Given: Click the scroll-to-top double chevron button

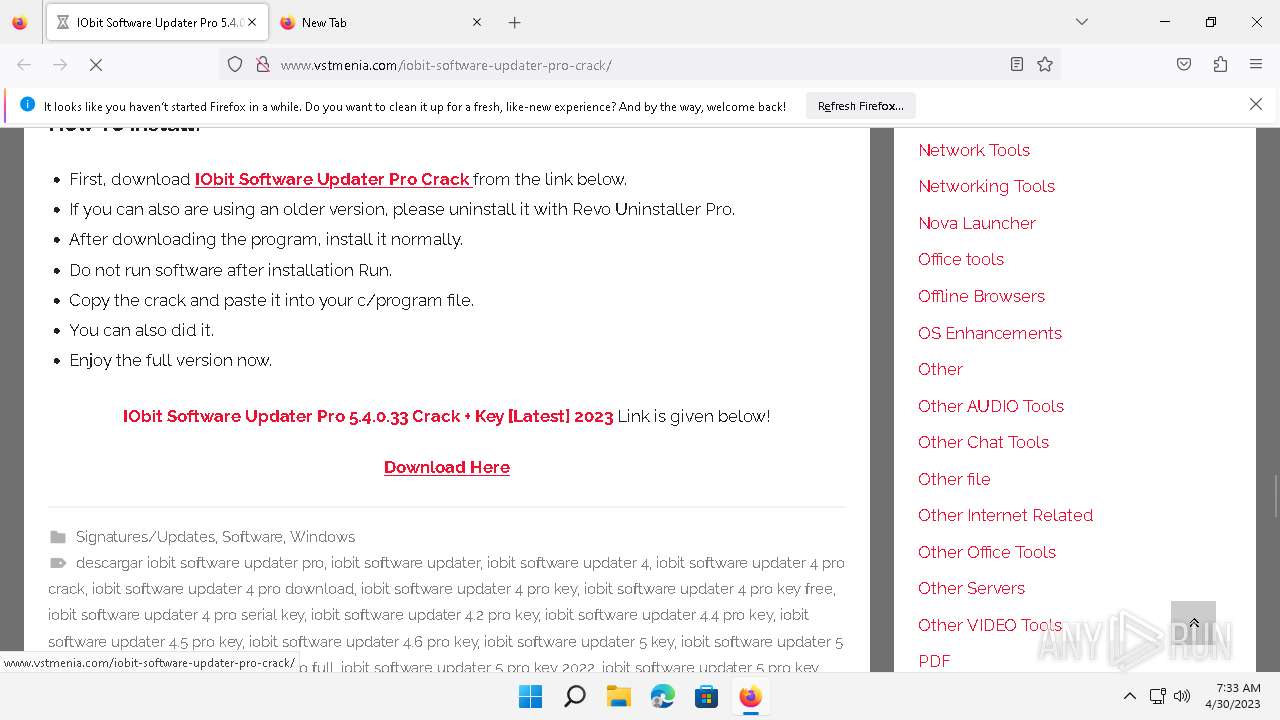Looking at the screenshot, I should click(x=1193, y=623).
